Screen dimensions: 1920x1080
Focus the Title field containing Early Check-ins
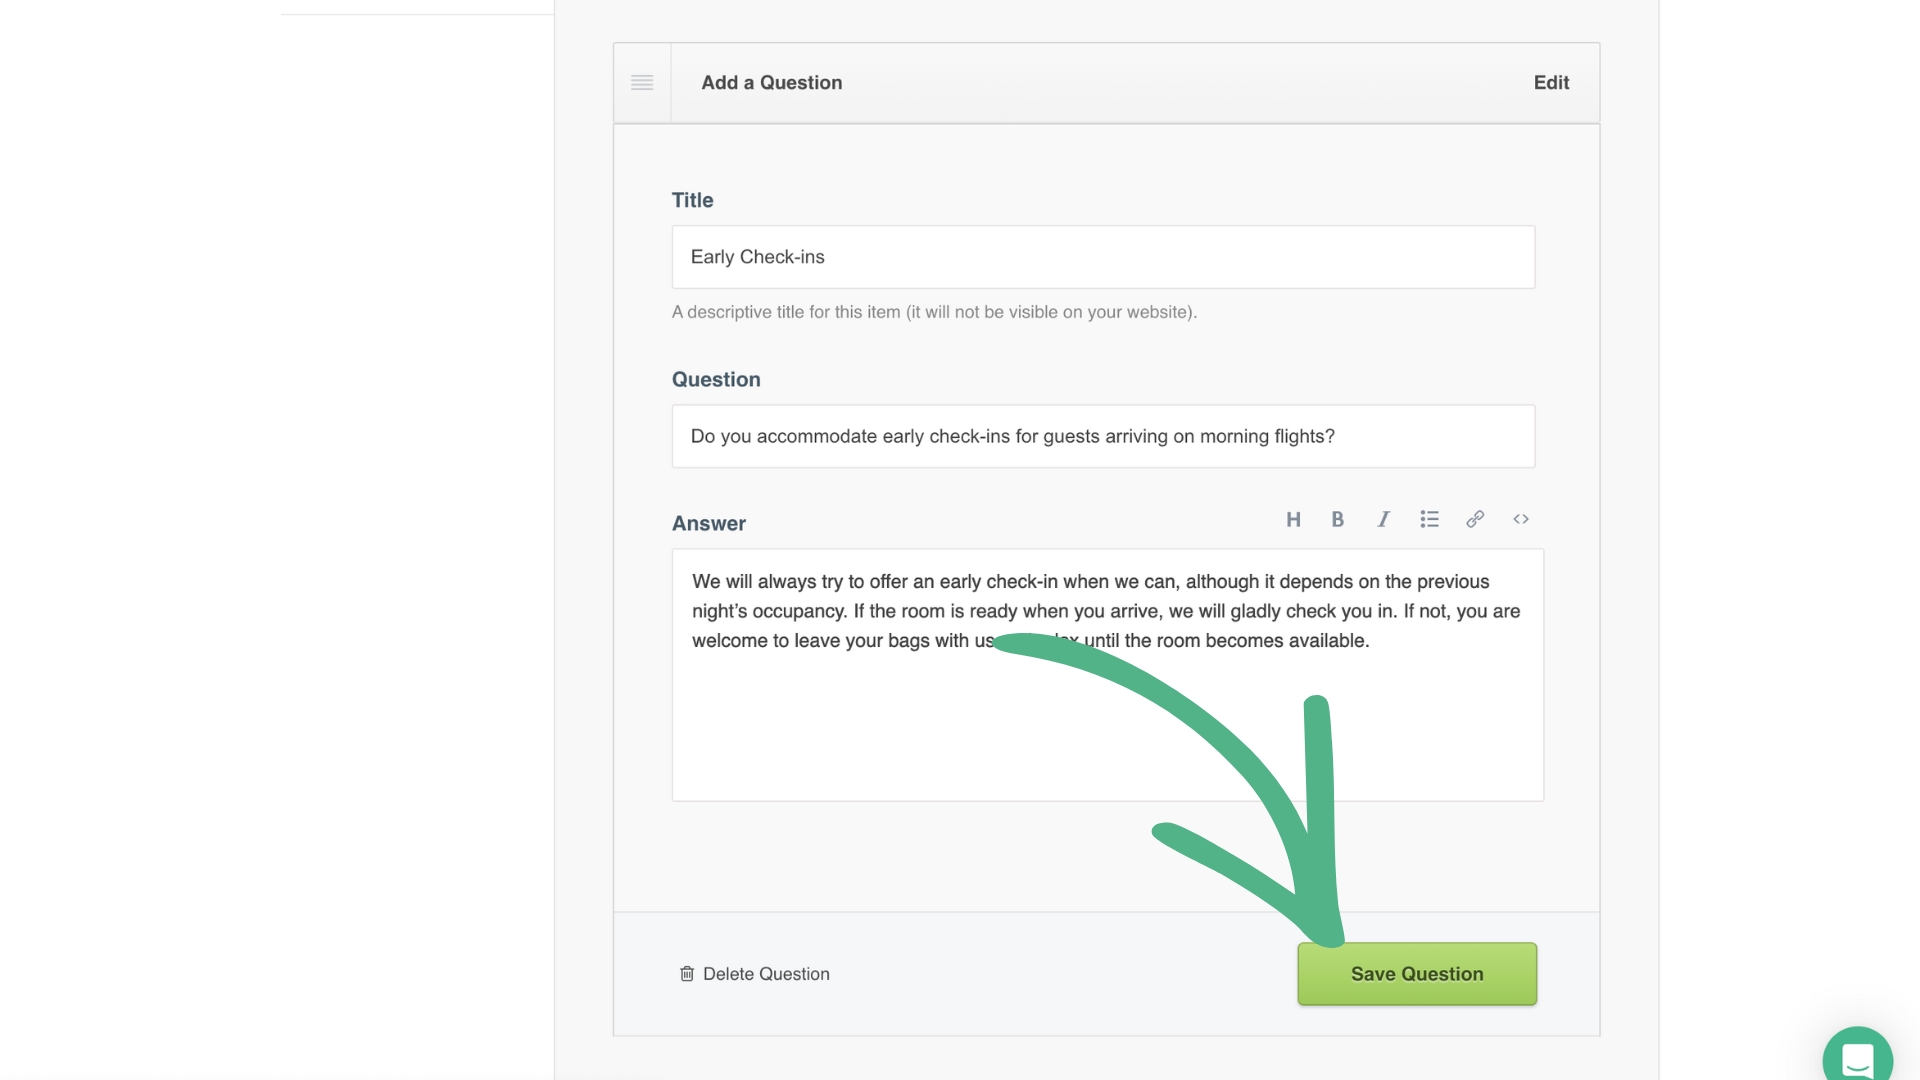click(x=1102, y=257)
